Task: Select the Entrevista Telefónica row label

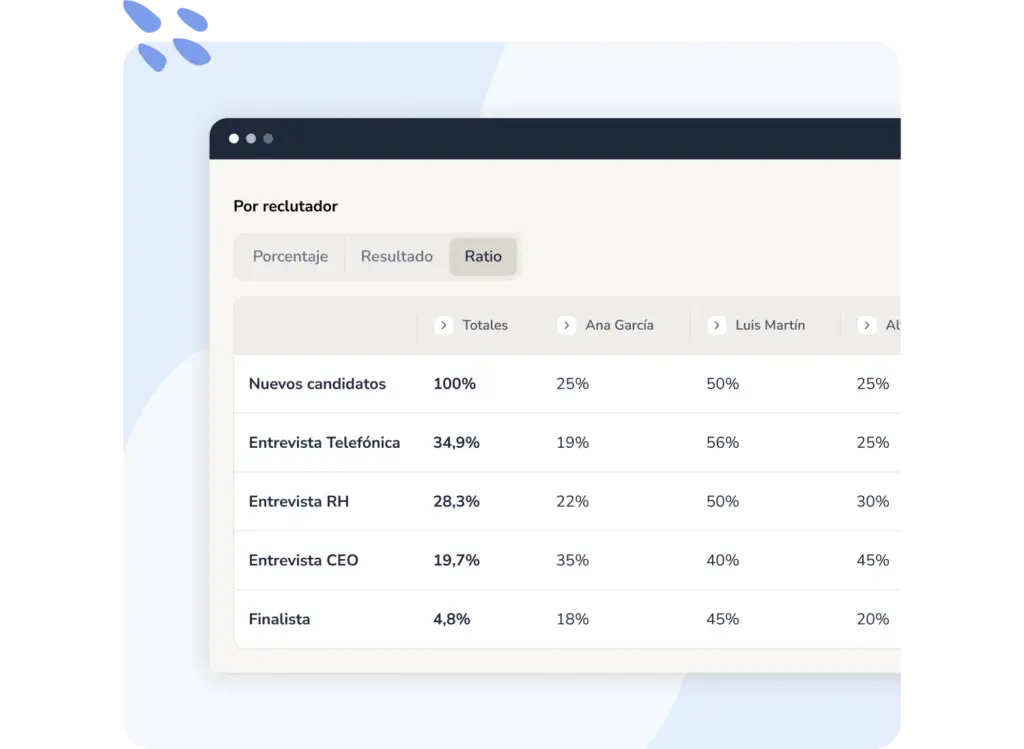Action: [324, 443]
